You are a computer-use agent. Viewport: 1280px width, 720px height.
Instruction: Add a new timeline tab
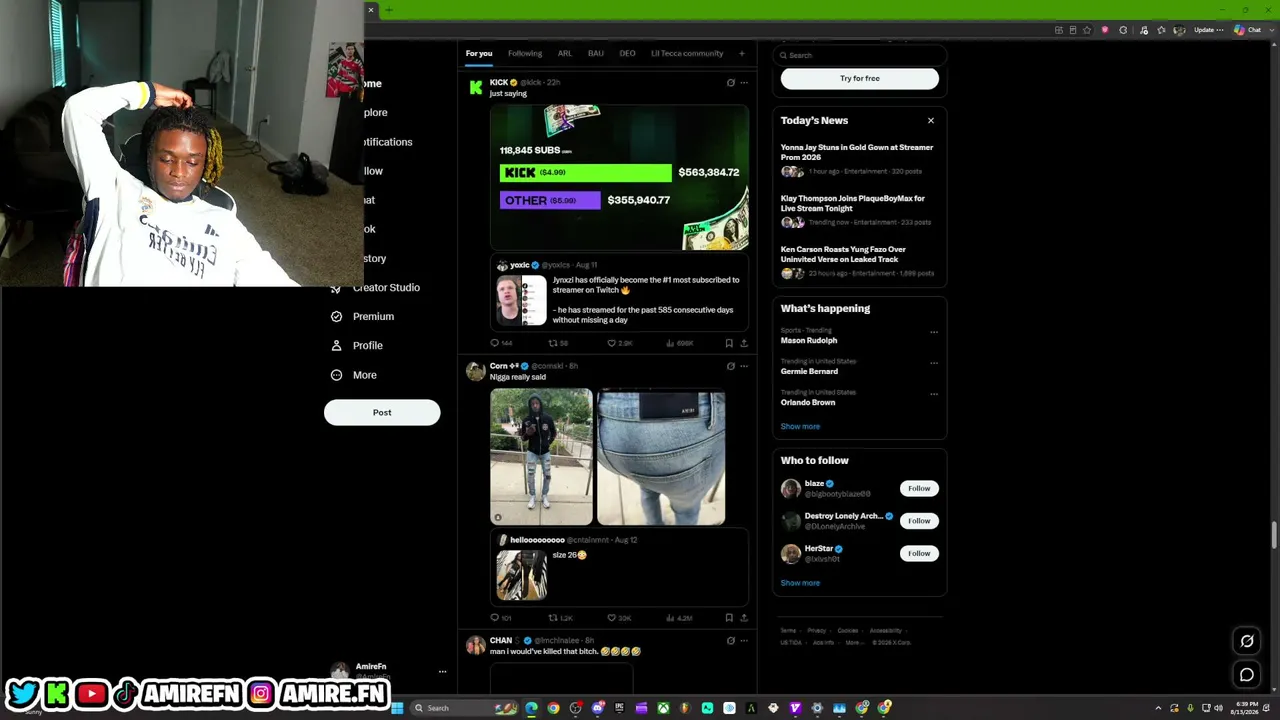tap(741, 53)
